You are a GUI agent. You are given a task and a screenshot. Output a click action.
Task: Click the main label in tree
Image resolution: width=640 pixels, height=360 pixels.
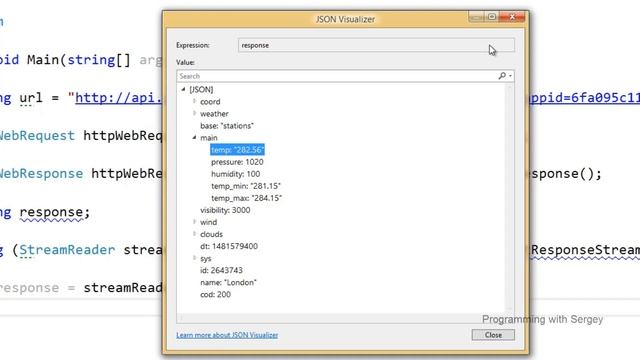pos(209,138)
